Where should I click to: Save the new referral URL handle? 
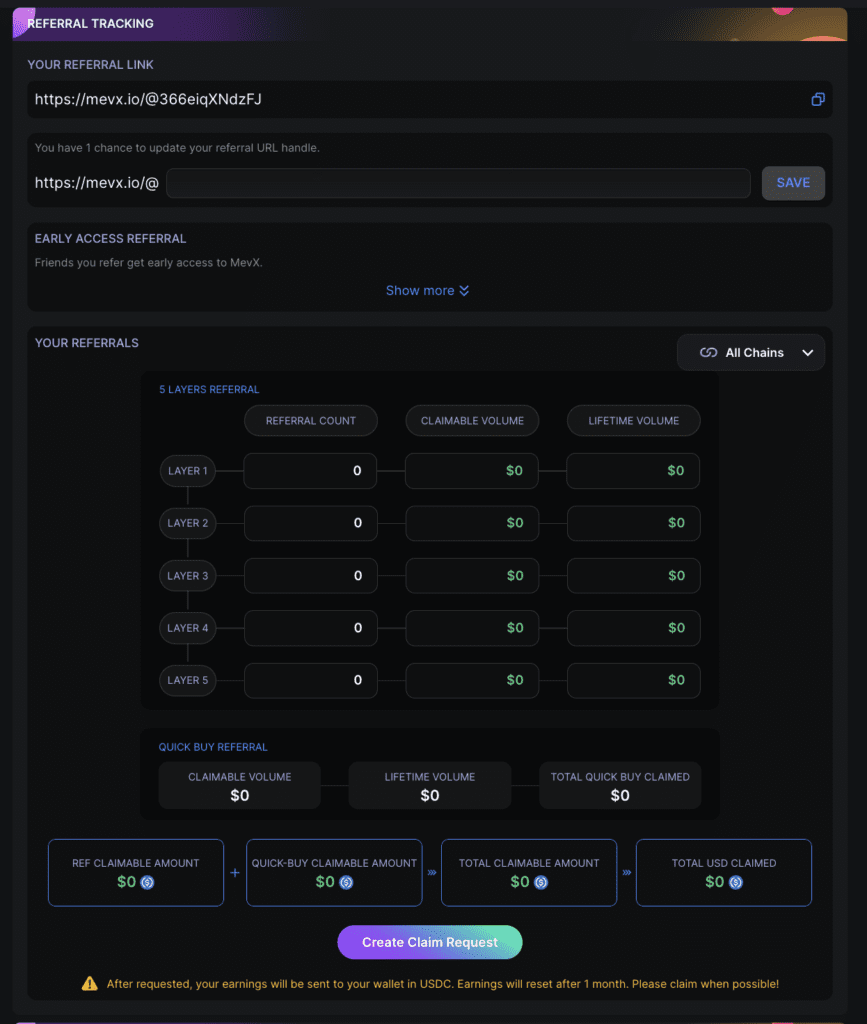tap(793, 183)
